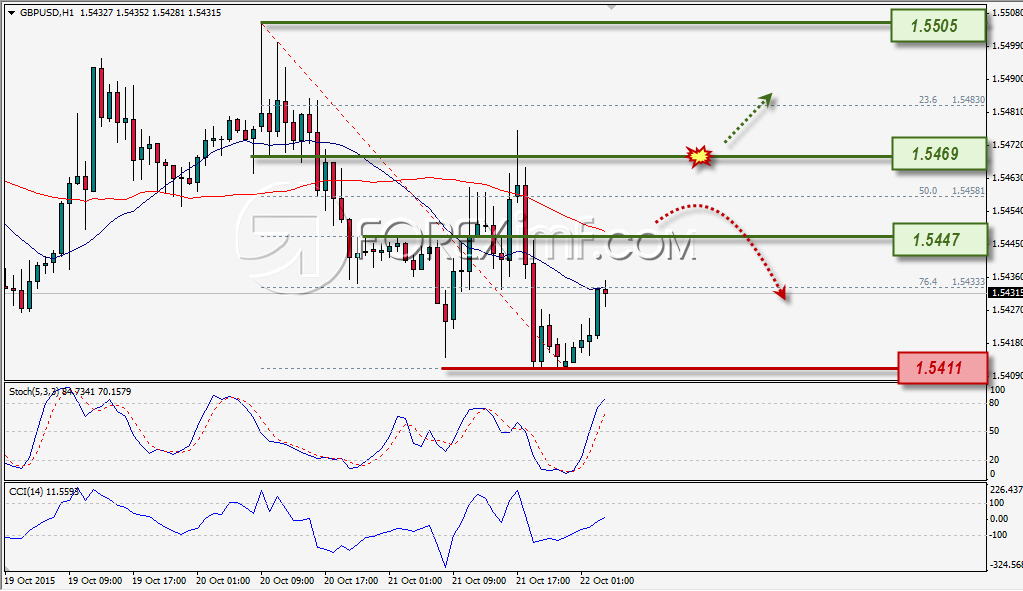
Task: Click price axis value 1.54900
Action: click(1007, 78)
